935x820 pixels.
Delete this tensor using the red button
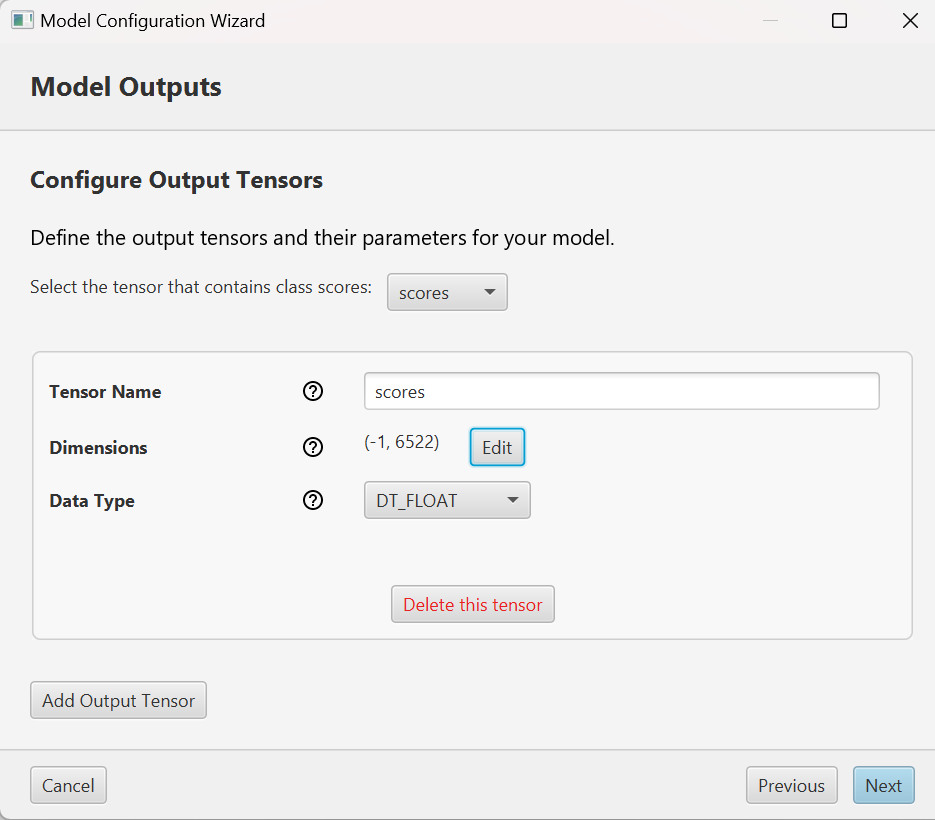[x=472, y=605]
